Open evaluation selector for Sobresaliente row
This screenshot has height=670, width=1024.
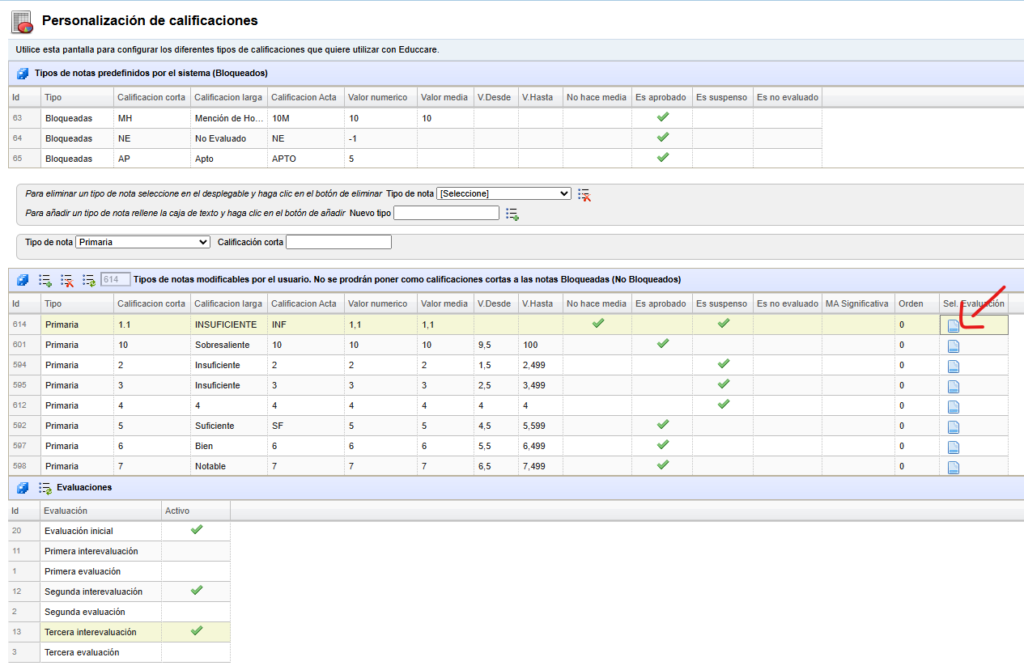pos(953,345)
